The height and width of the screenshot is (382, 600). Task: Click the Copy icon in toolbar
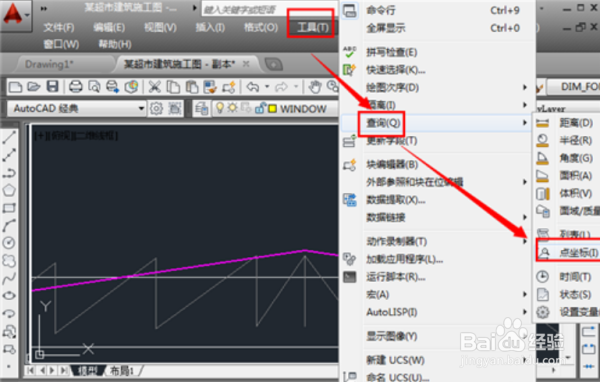tap(173, 87)
